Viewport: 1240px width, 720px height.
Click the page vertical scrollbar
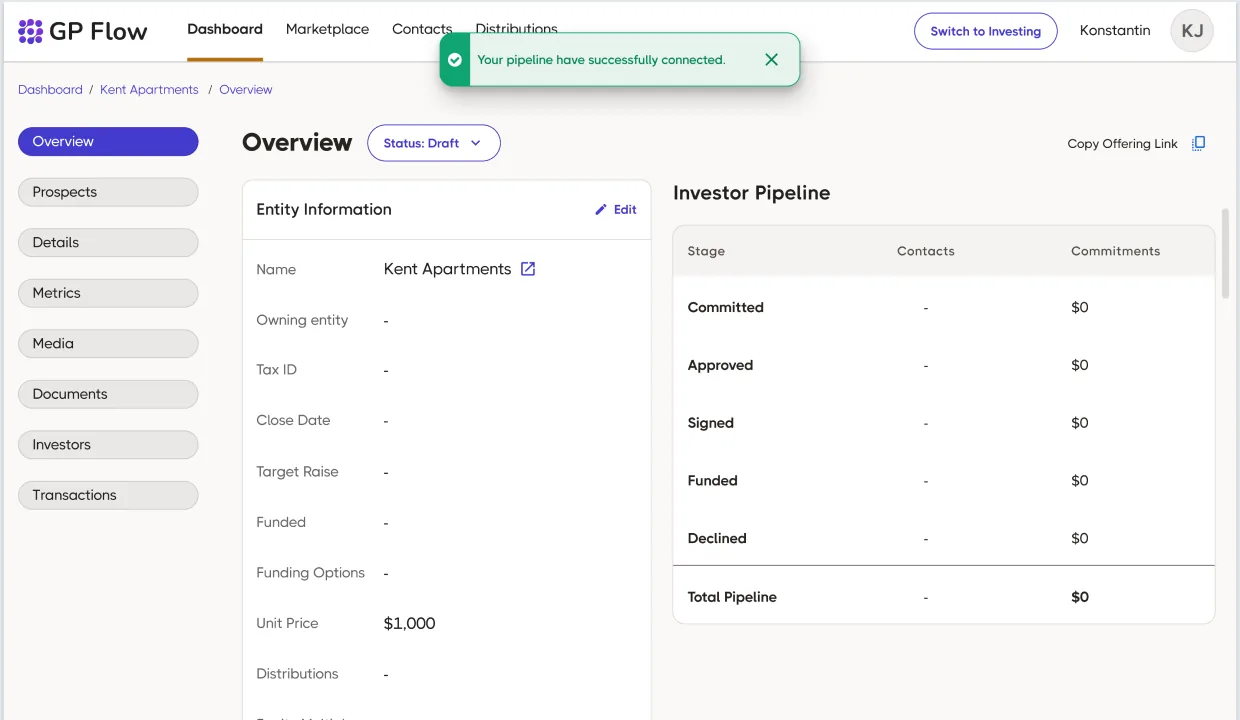point(1226,254)
